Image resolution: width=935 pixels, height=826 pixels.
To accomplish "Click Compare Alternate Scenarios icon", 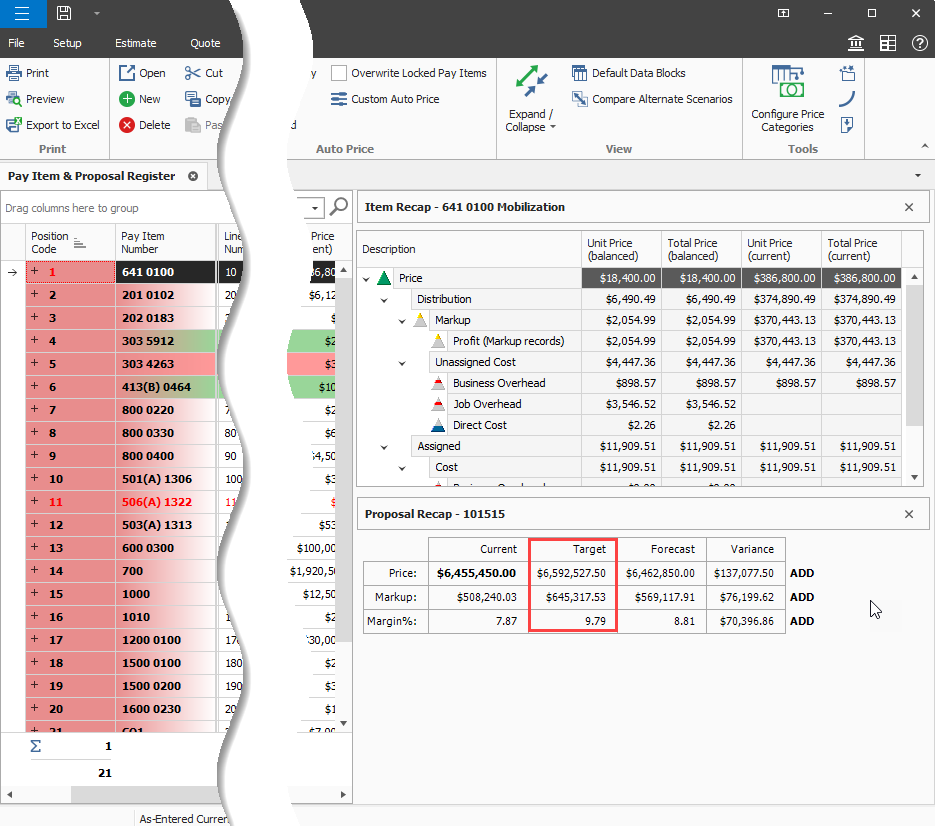I will pyautogui.click(x=580, y=99).
